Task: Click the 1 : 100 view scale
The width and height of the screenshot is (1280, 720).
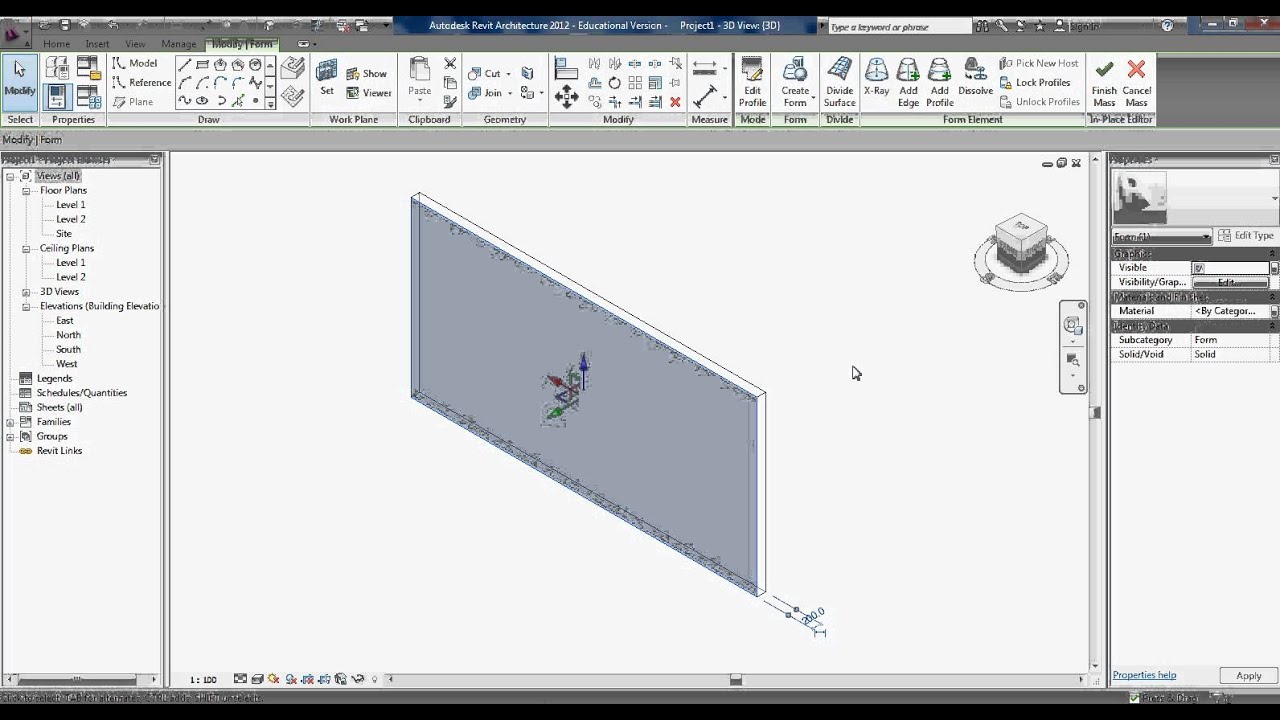Action: tap(203, 680)
